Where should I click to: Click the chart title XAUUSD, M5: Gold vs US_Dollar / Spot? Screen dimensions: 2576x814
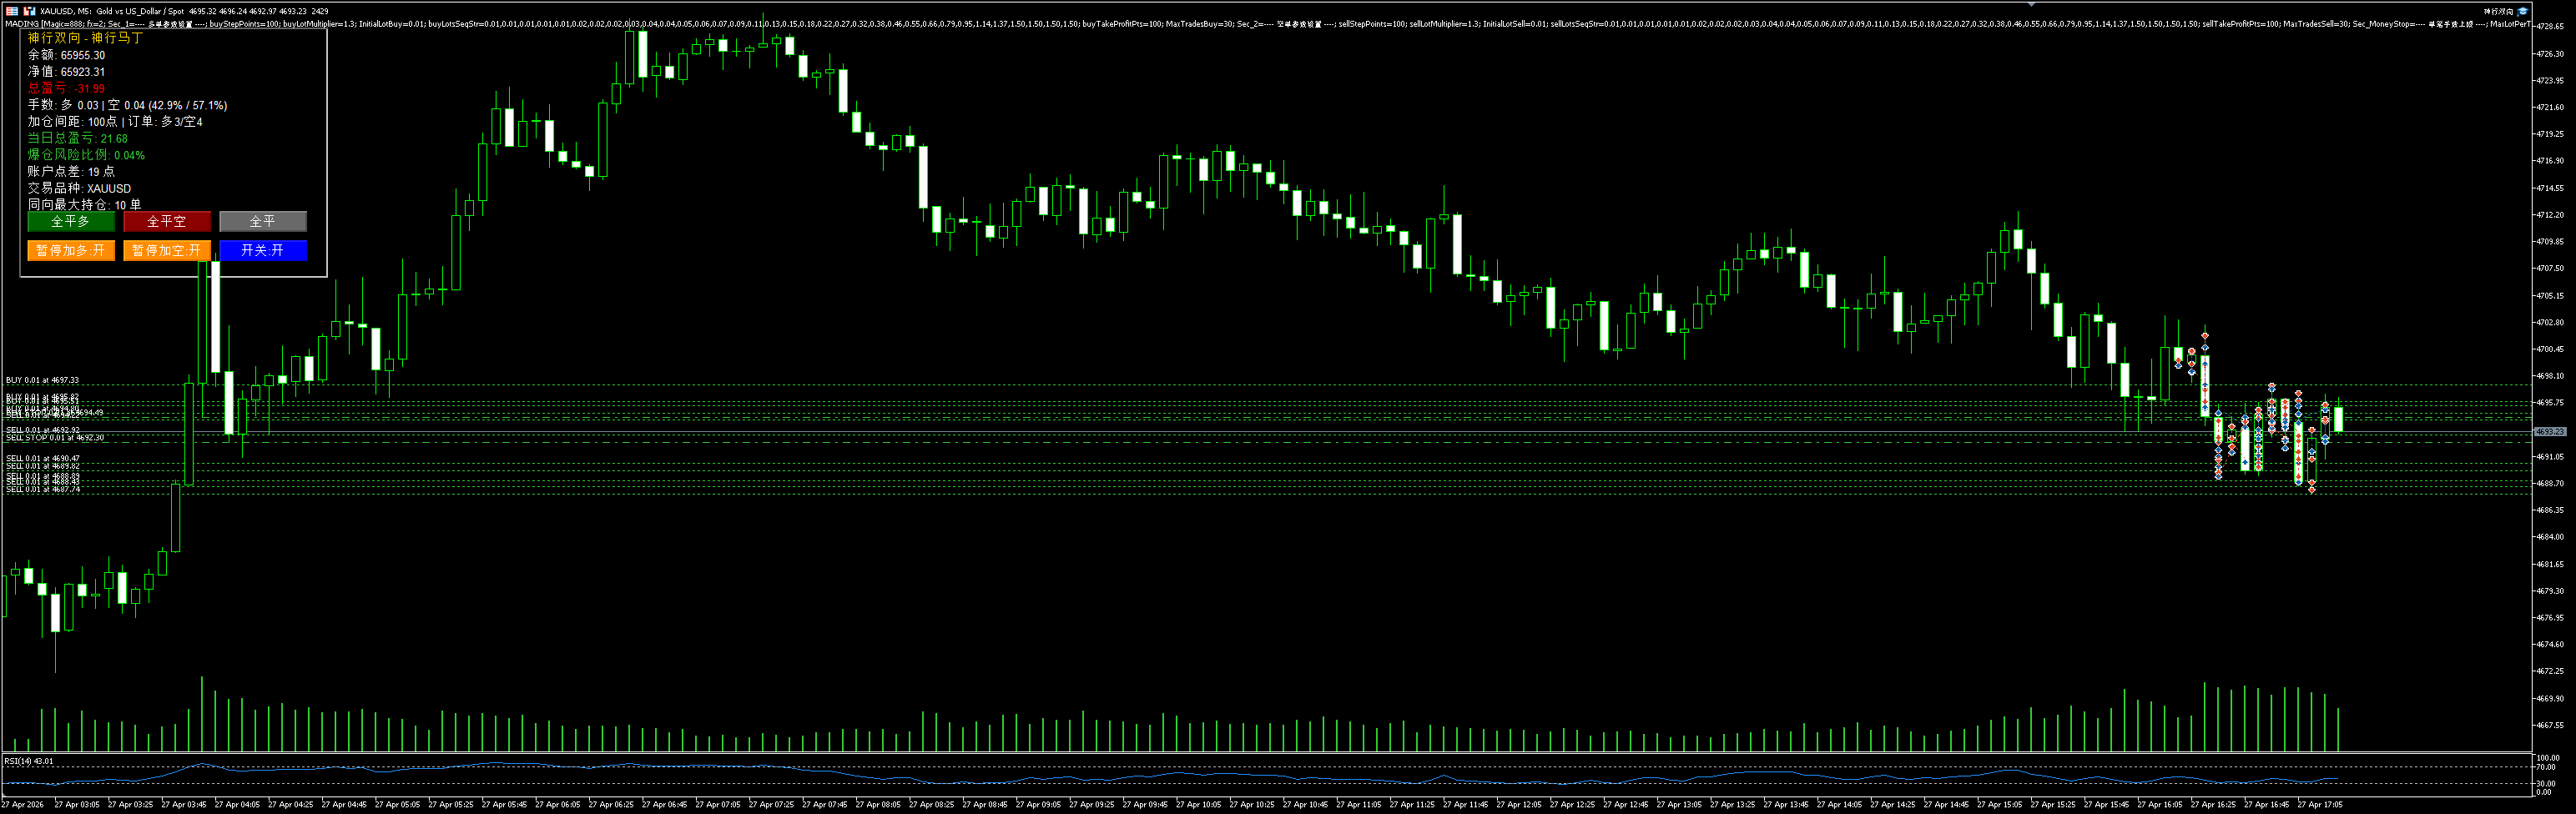(112, 11)
